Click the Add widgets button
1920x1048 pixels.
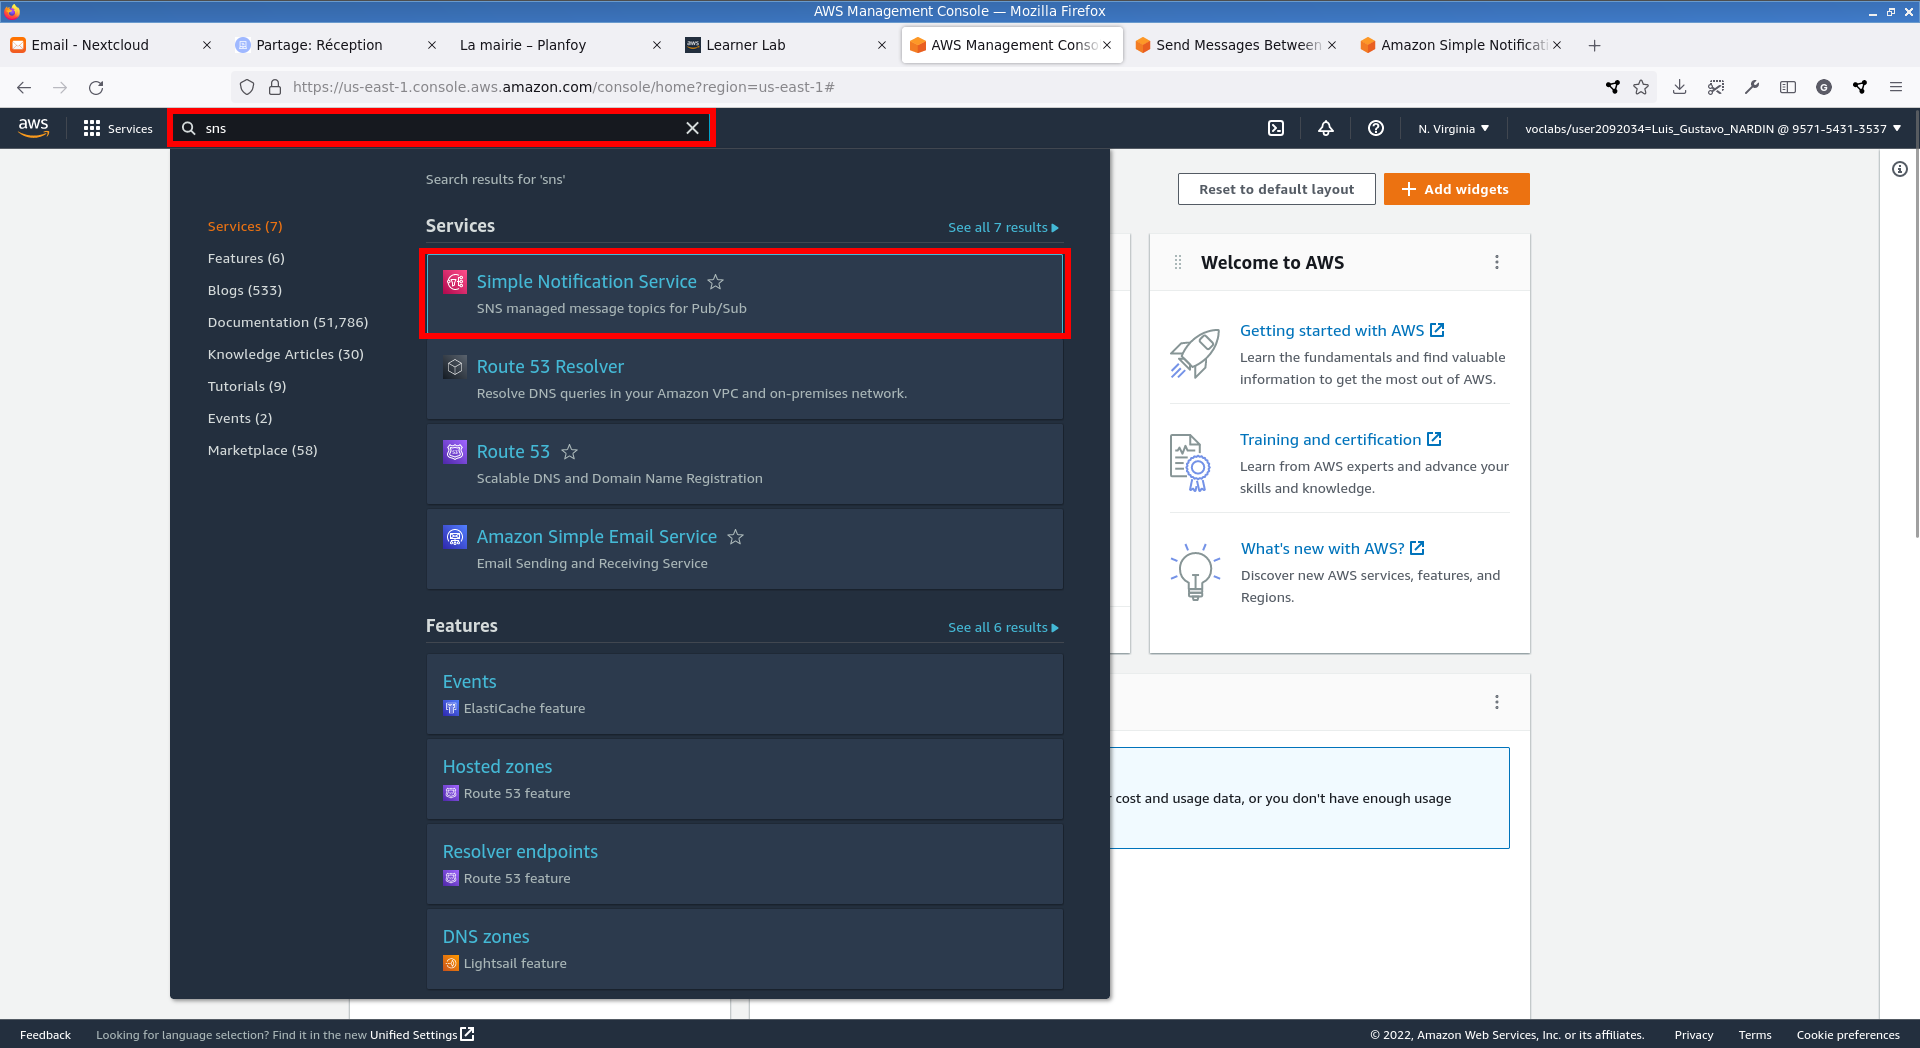tap(1456, 189)
